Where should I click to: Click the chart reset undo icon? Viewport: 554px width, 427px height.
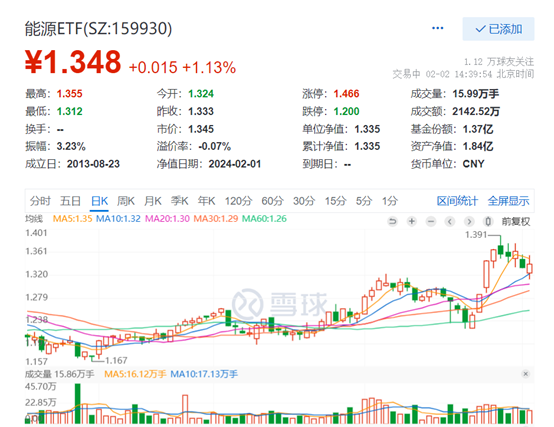click(x=393, y=221)
